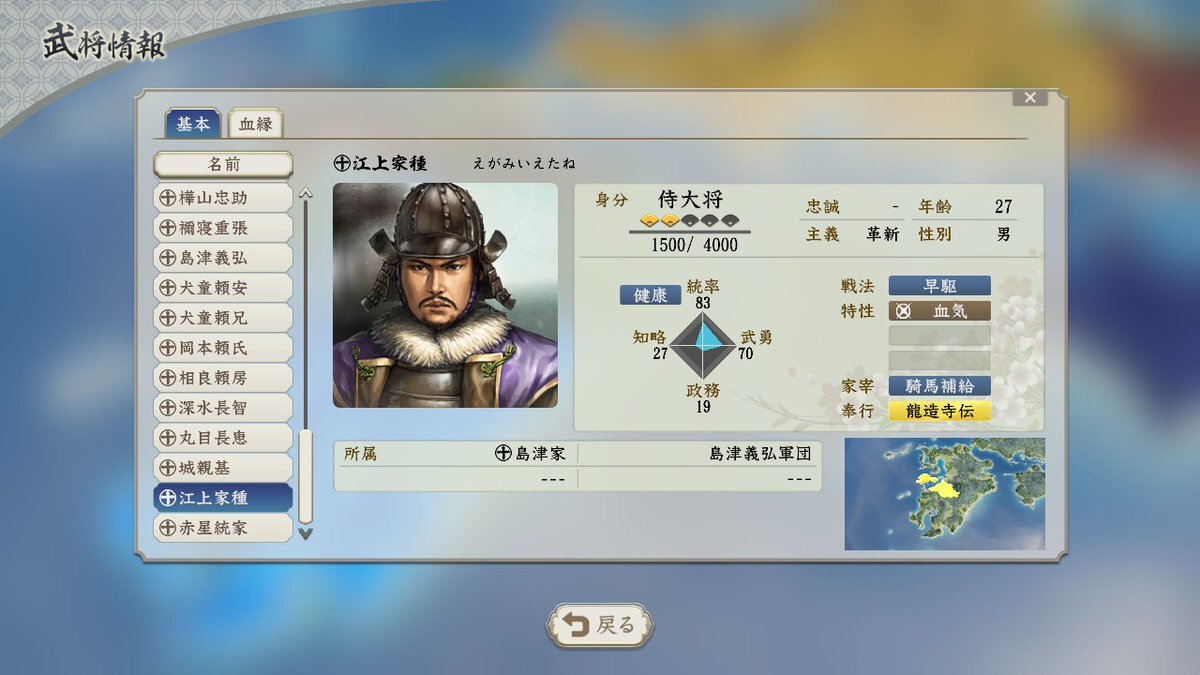Click the clan crest icon beside 樺山忠助
Screen dimensions: 1200x675
click(167, 198)
